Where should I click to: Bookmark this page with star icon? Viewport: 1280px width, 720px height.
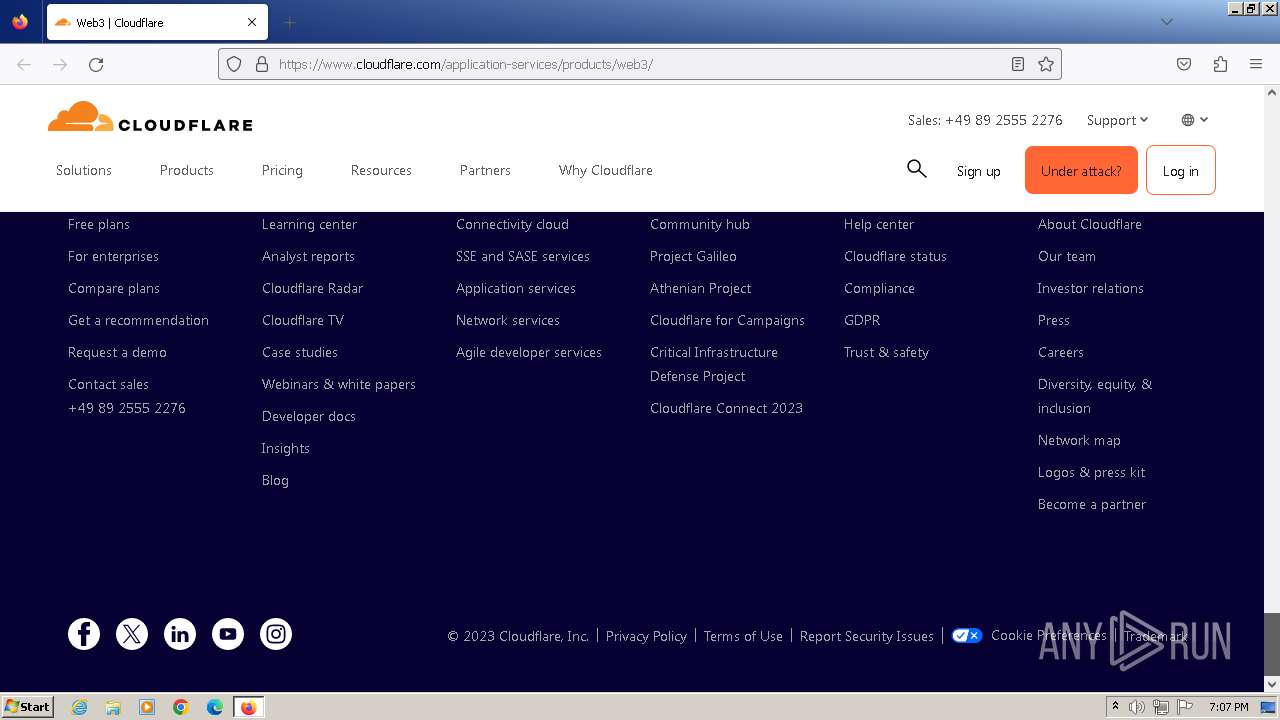[1046, 64]
